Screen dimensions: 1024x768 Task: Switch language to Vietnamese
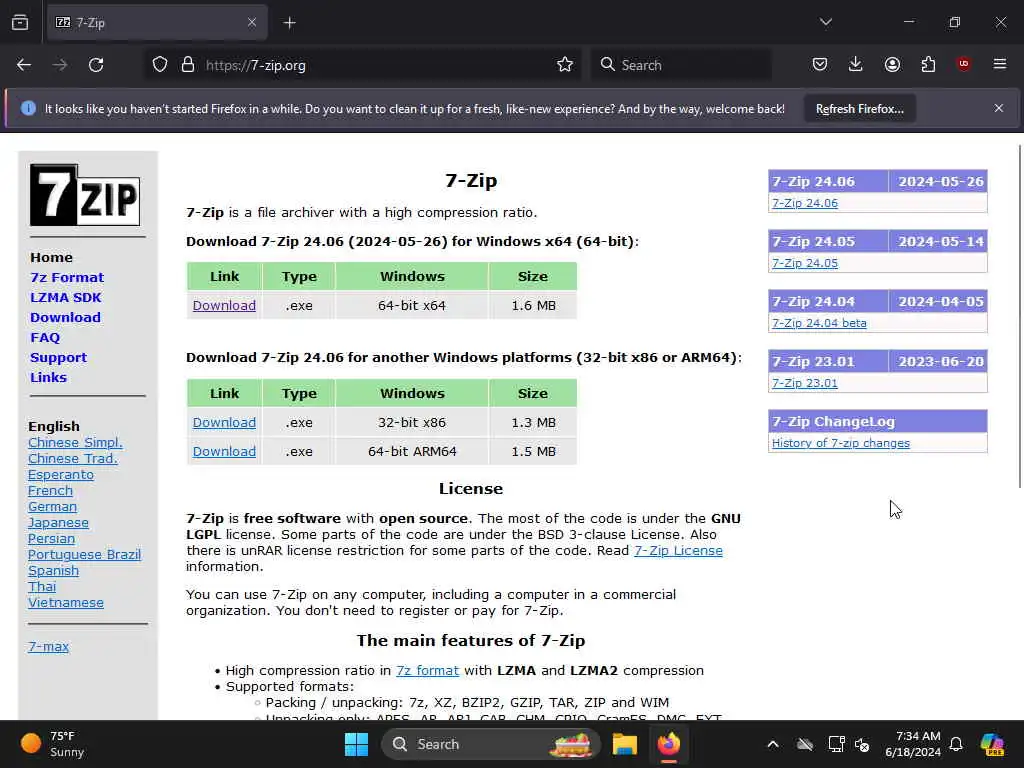(x=66, y=603)
